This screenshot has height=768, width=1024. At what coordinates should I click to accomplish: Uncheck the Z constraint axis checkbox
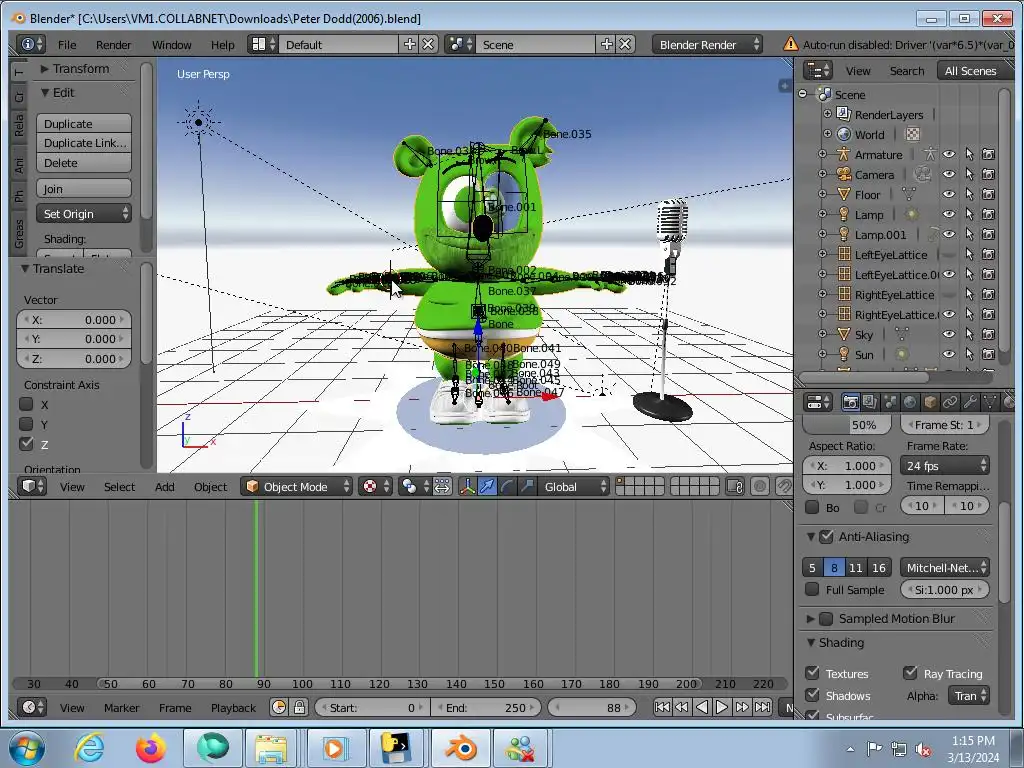26,443
